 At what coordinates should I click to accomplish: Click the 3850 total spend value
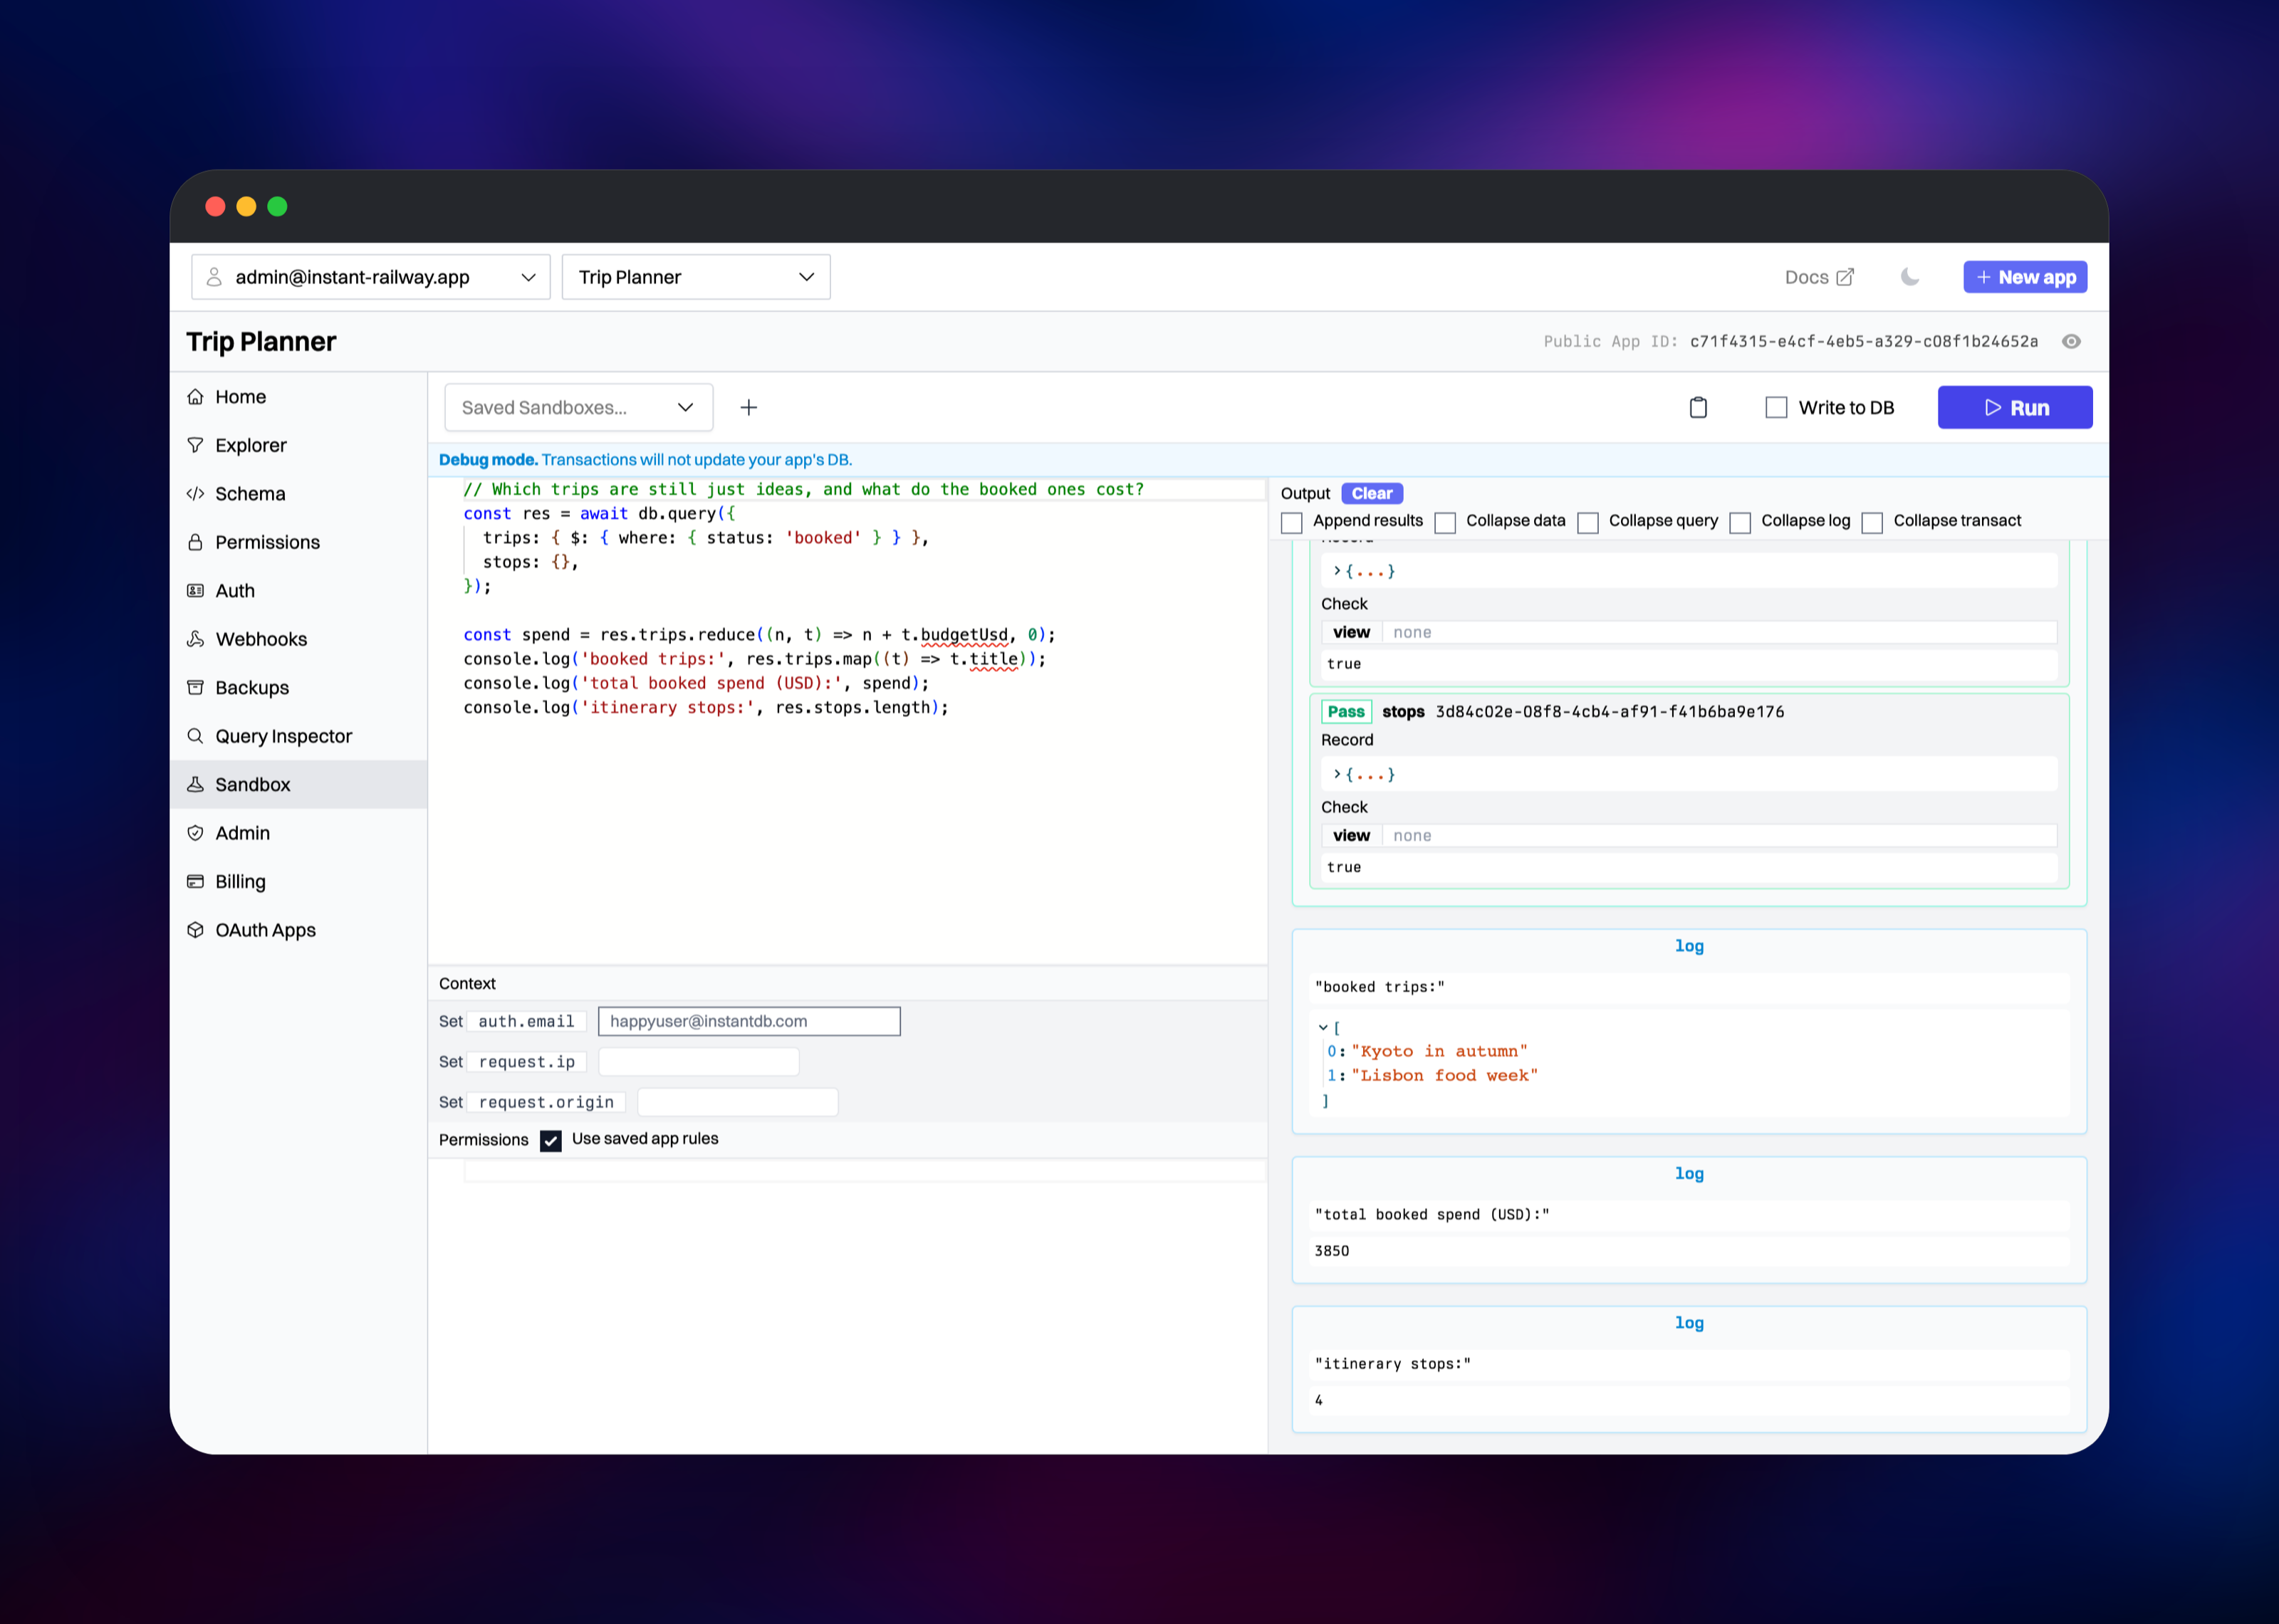tap(1332, 1251)
